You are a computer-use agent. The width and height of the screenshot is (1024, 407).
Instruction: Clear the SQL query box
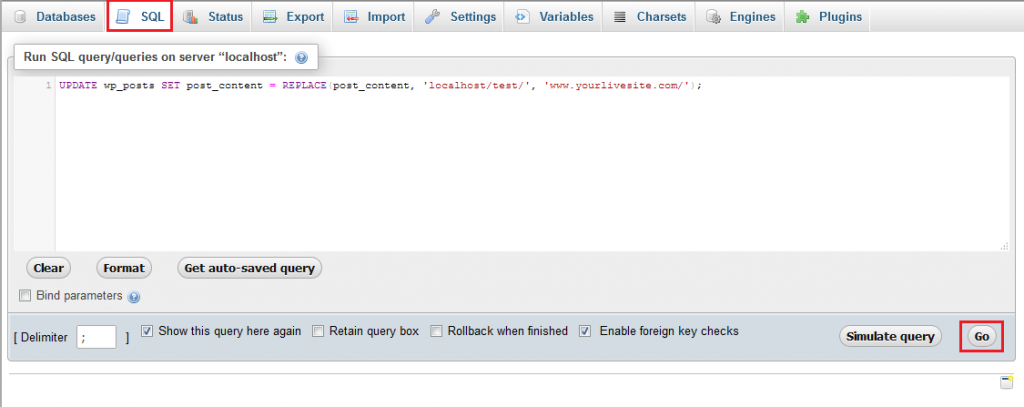(x=48, y=268)
